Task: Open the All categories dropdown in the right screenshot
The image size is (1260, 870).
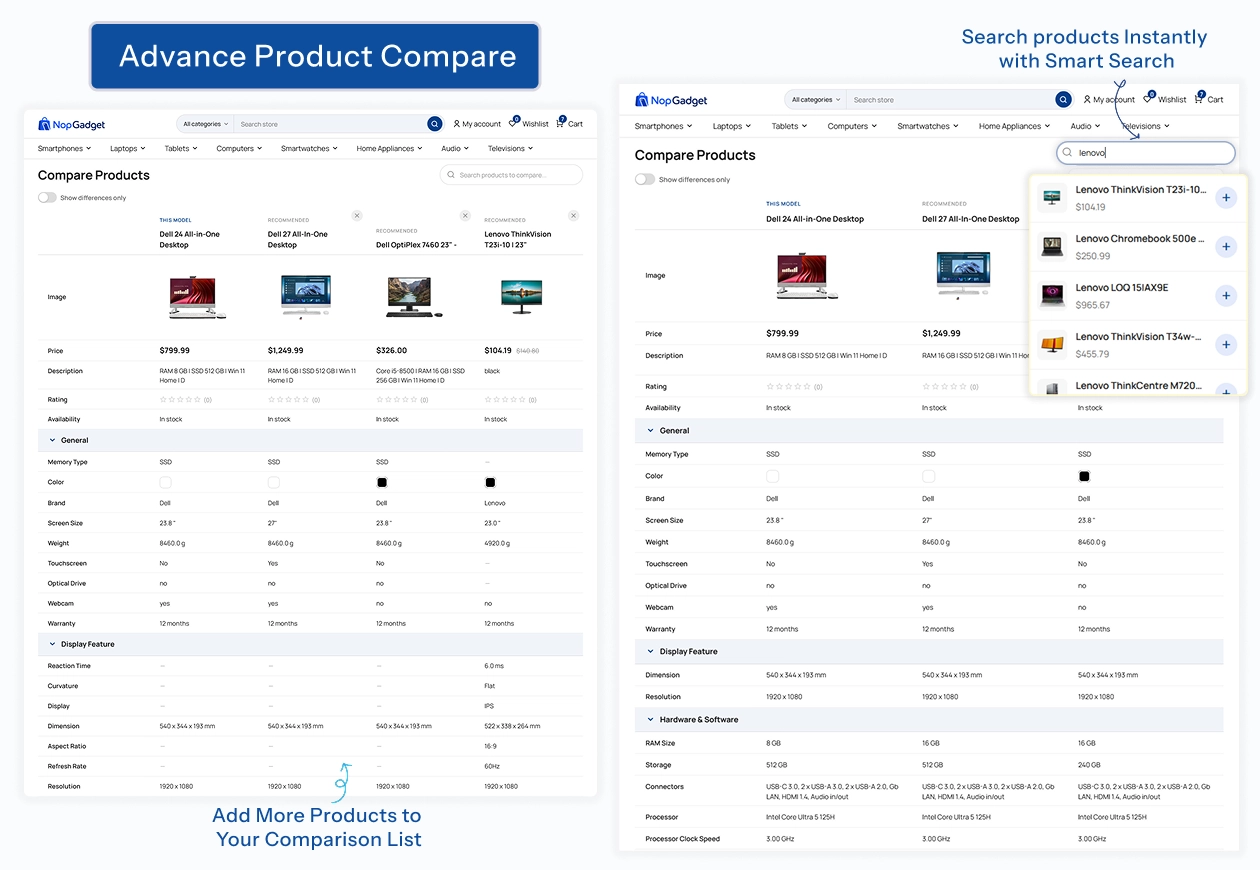Action: [816, 100]
